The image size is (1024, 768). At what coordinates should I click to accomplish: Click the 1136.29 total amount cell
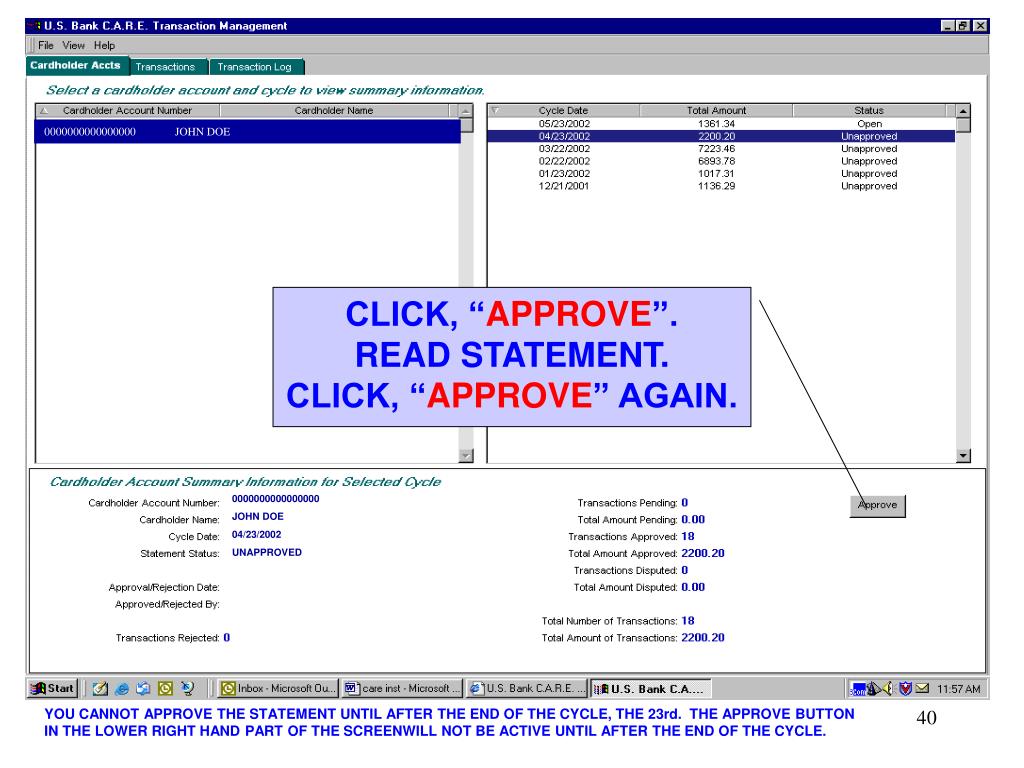(716, 185)
